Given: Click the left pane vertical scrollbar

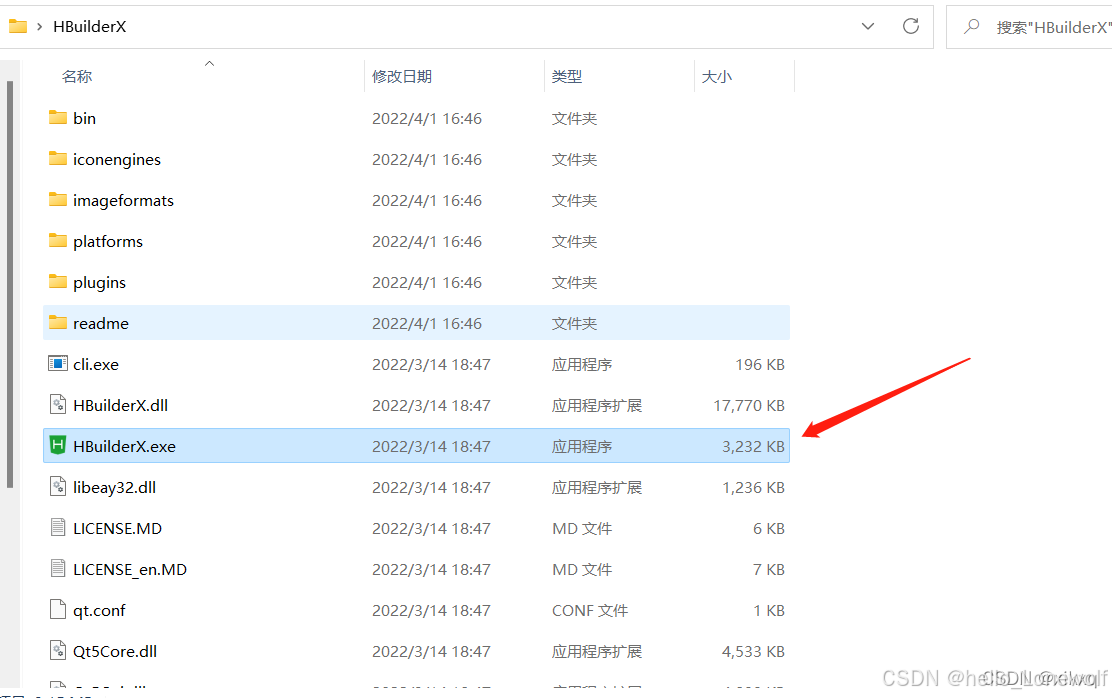Looking at the screenshot, I should [x=10, y=284].
